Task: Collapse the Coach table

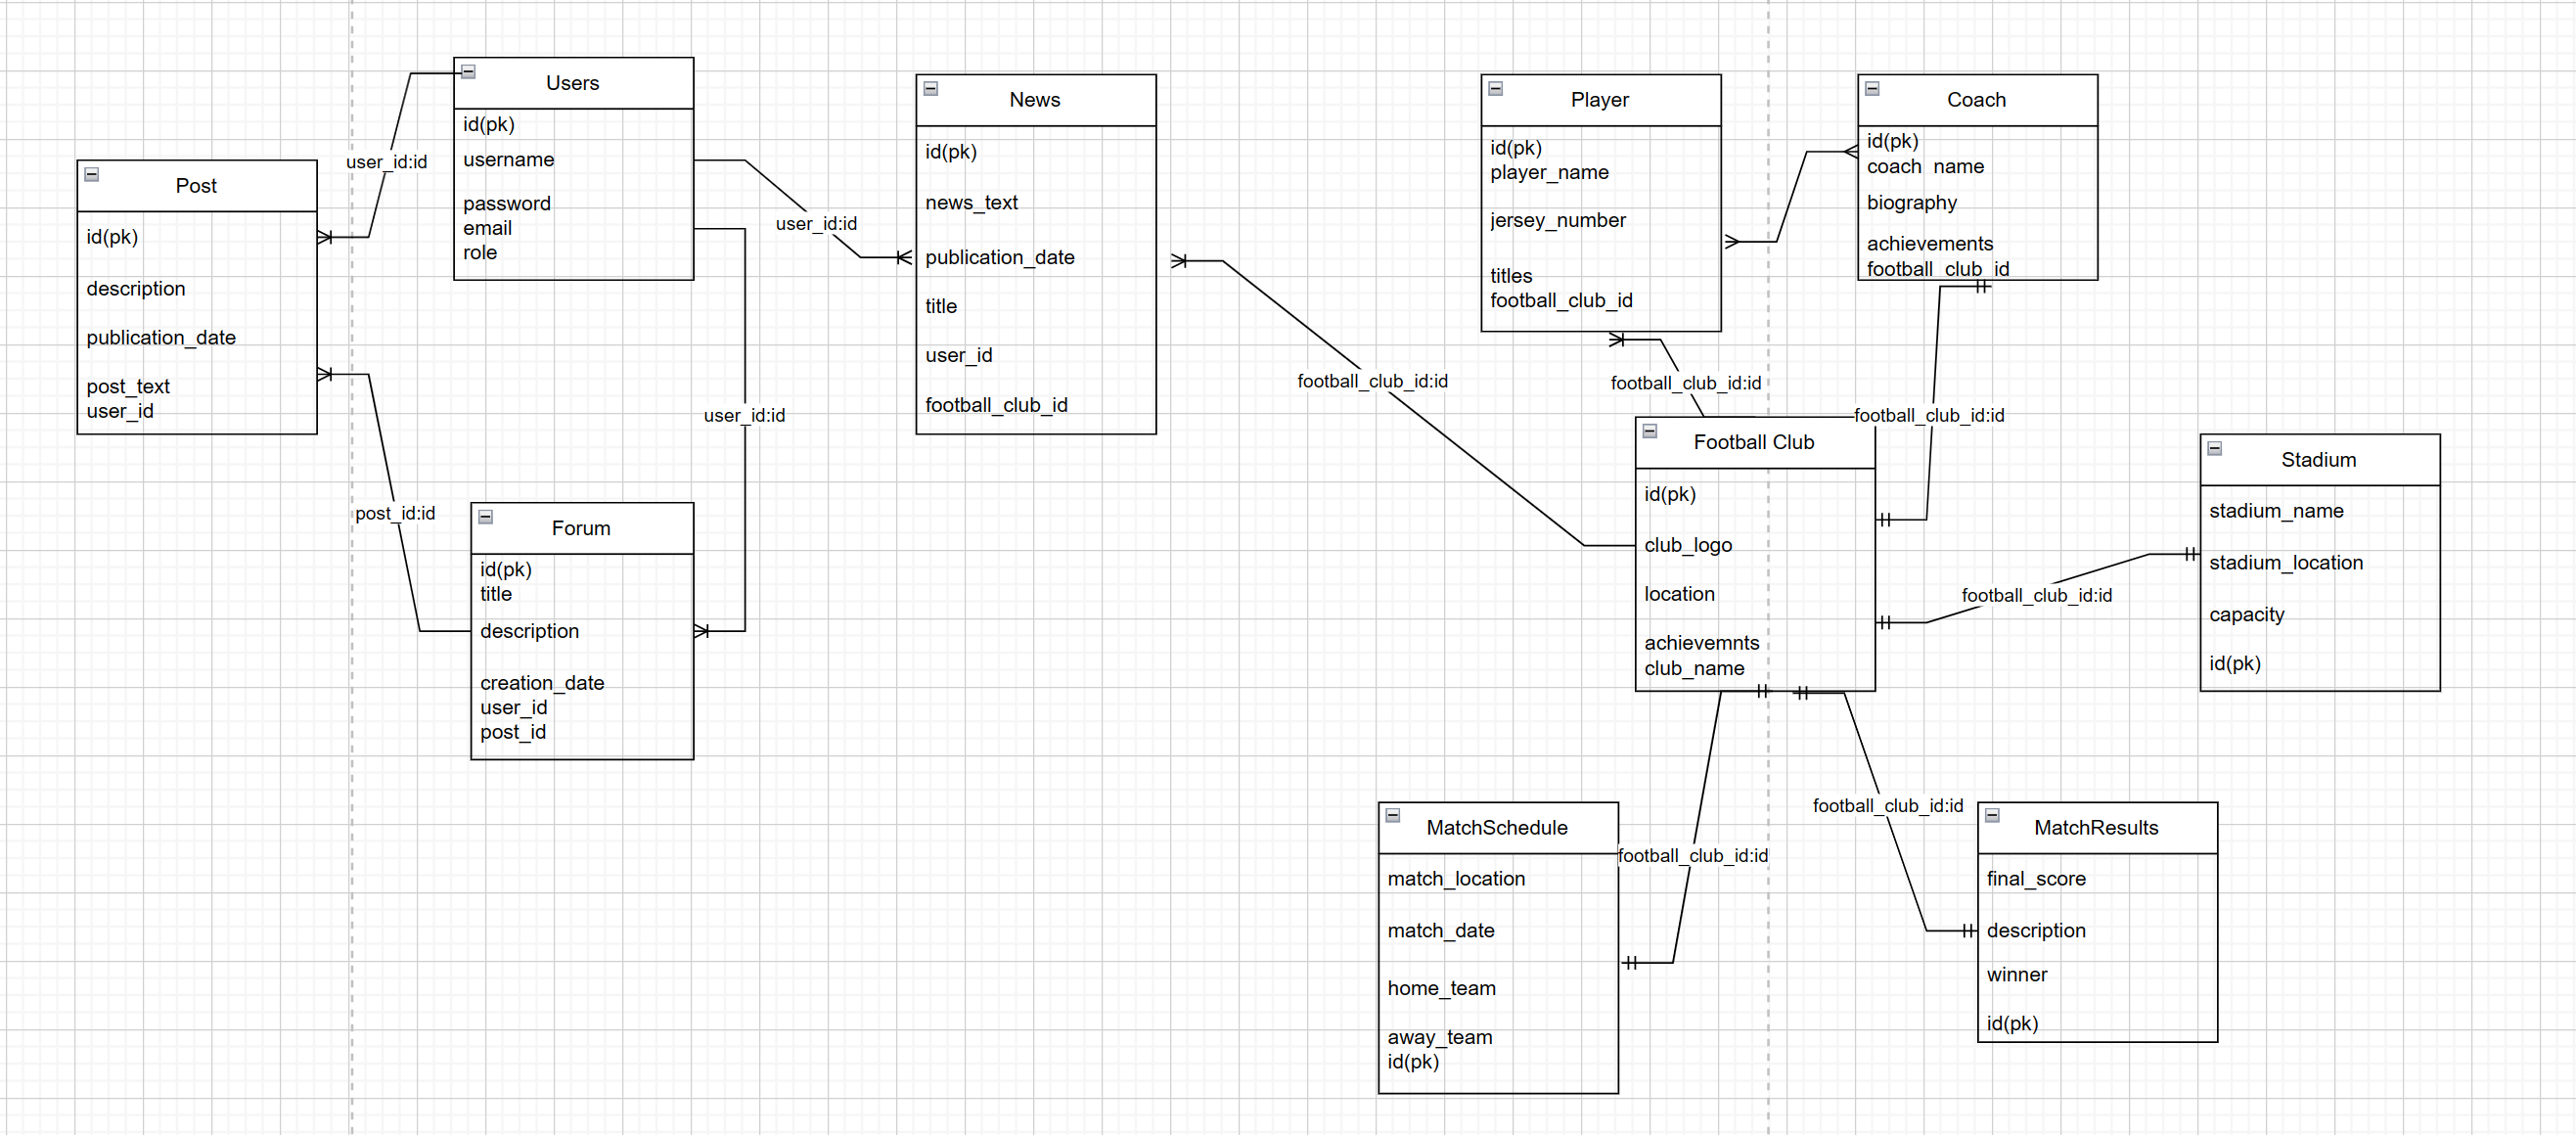Action: 1872,89
